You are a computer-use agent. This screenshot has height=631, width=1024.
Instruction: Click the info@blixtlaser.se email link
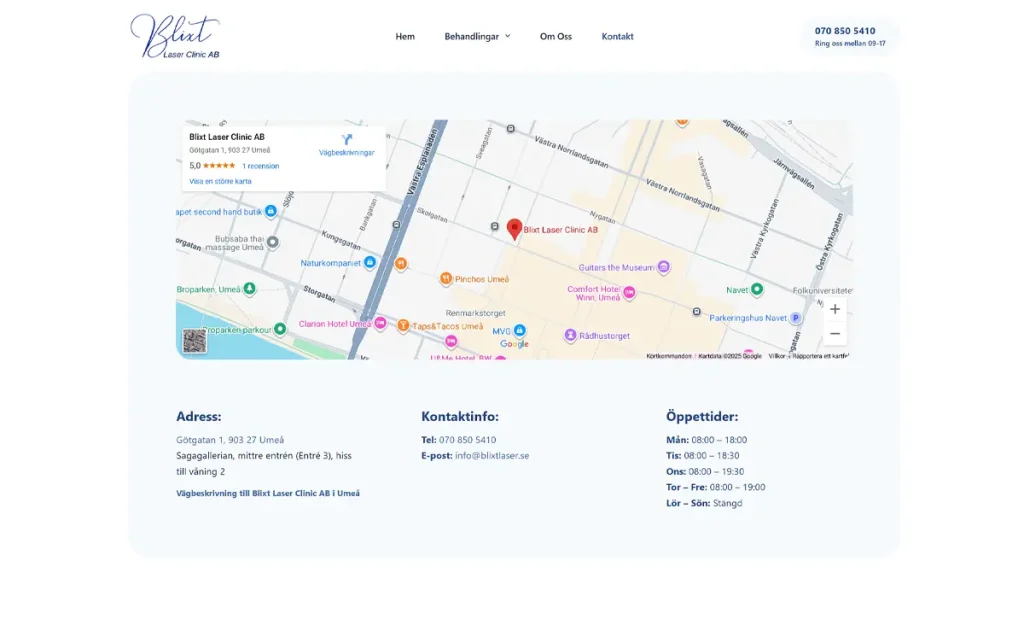point(492,455)
